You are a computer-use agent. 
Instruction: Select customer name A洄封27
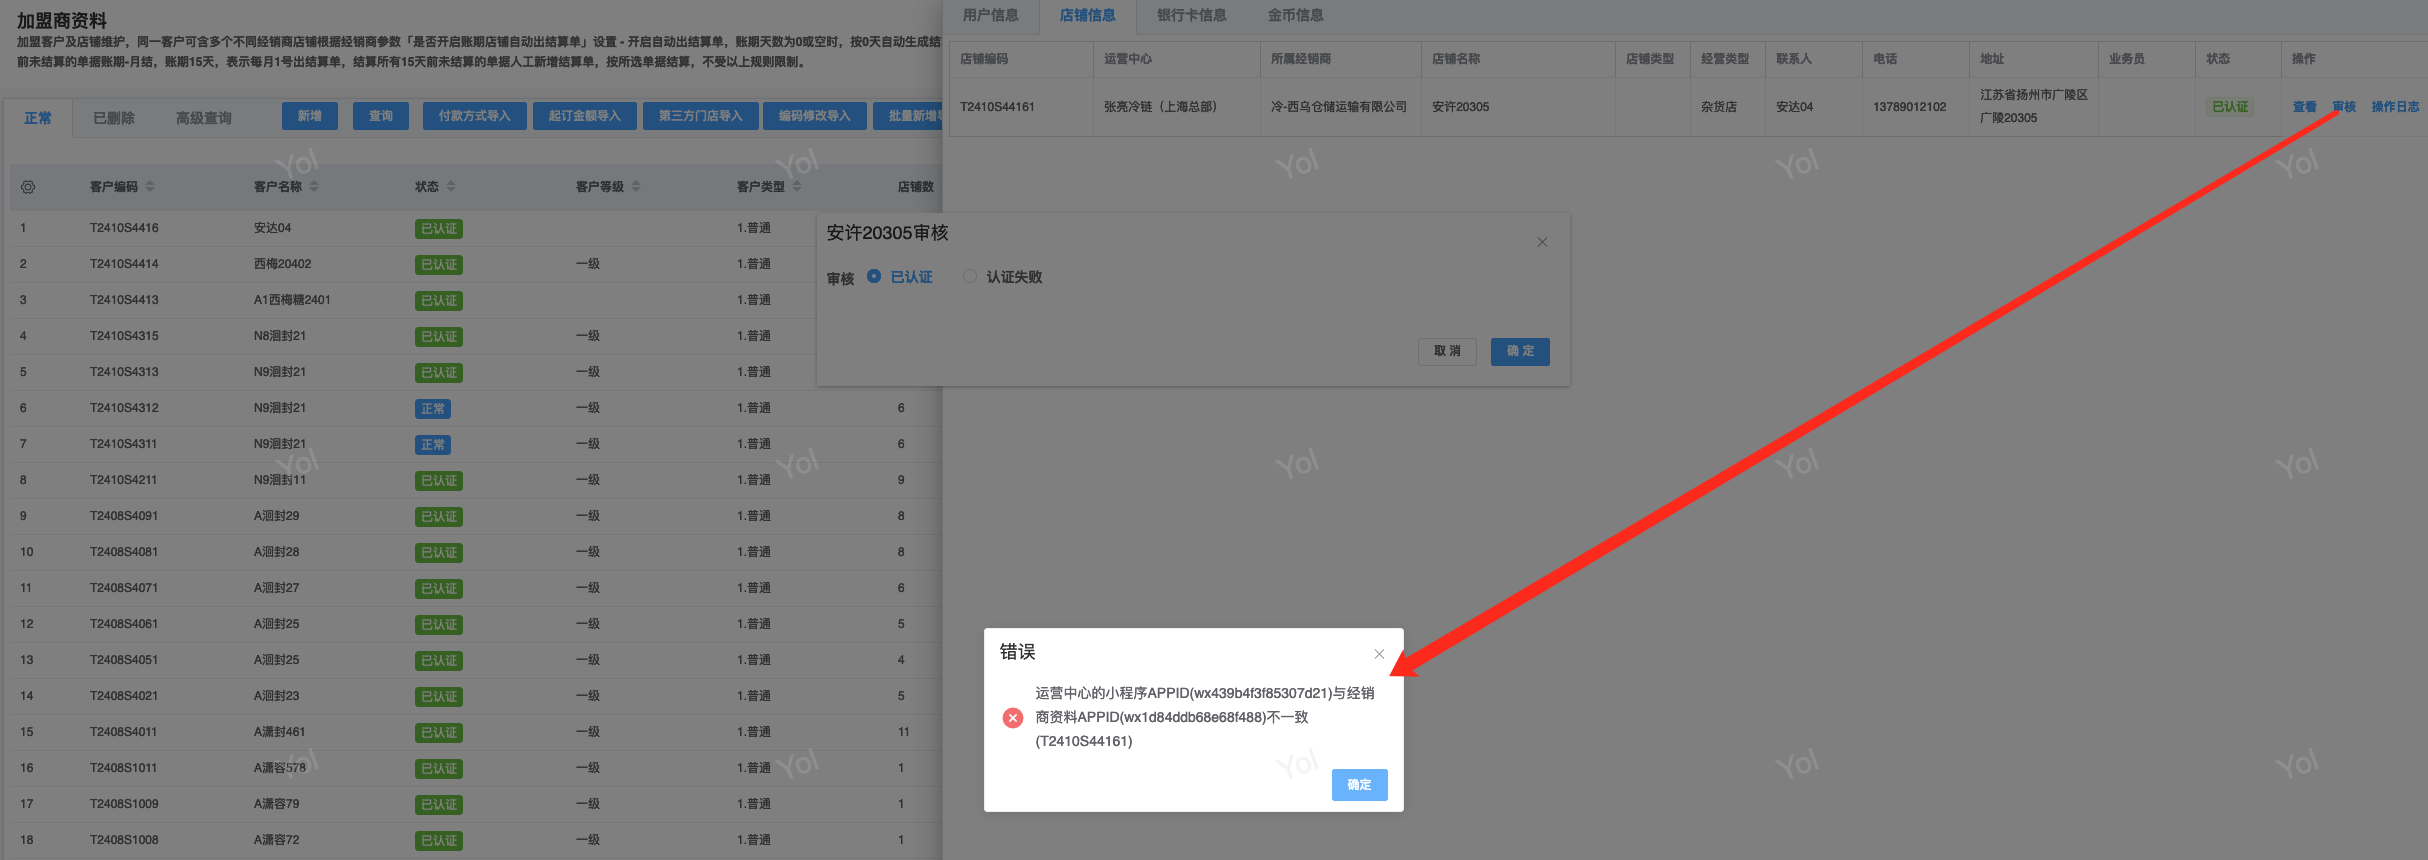point(277,588)
